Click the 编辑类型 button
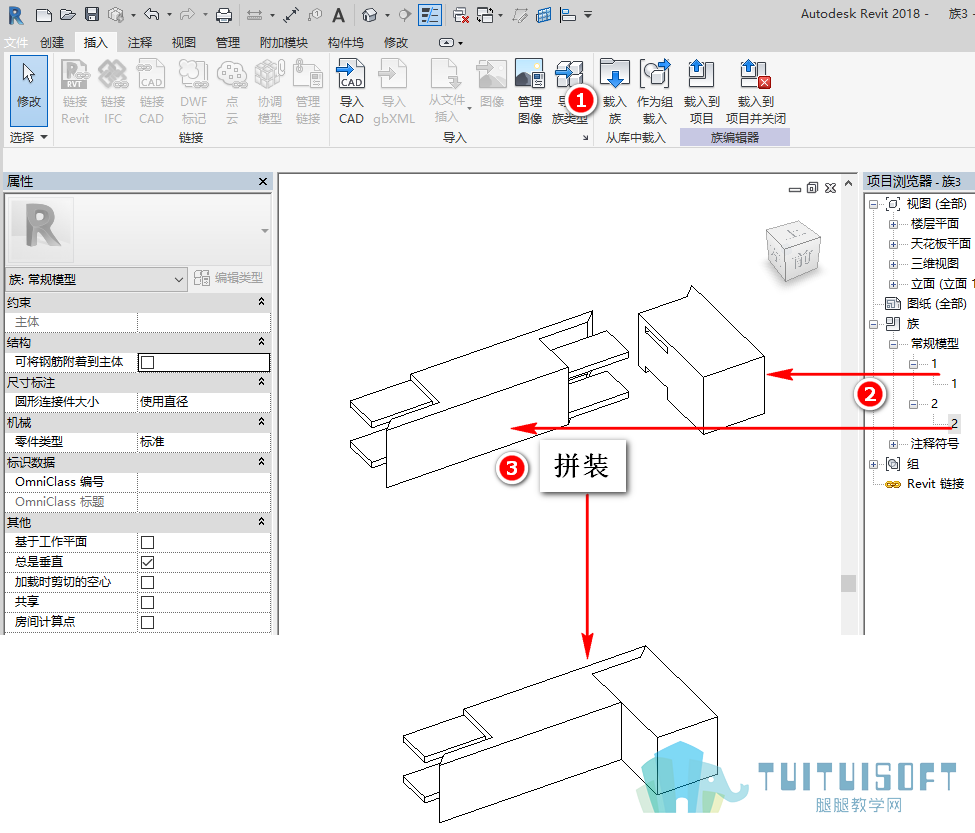This screenshot has height=833, width=975. coord(228,278)
